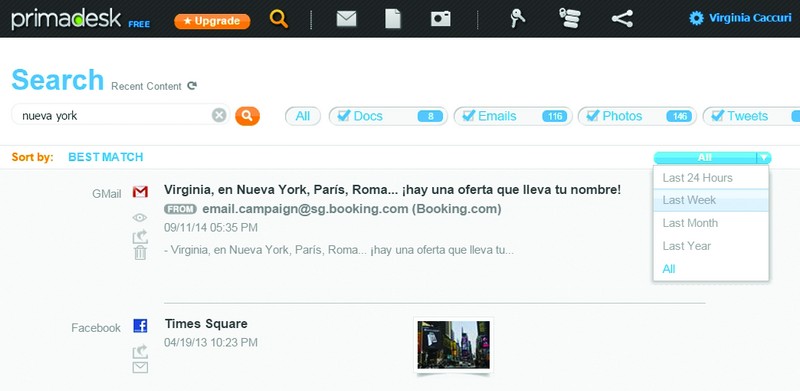Open the Times Square result title
The image size is (800, 391).
tap(206, 324)
